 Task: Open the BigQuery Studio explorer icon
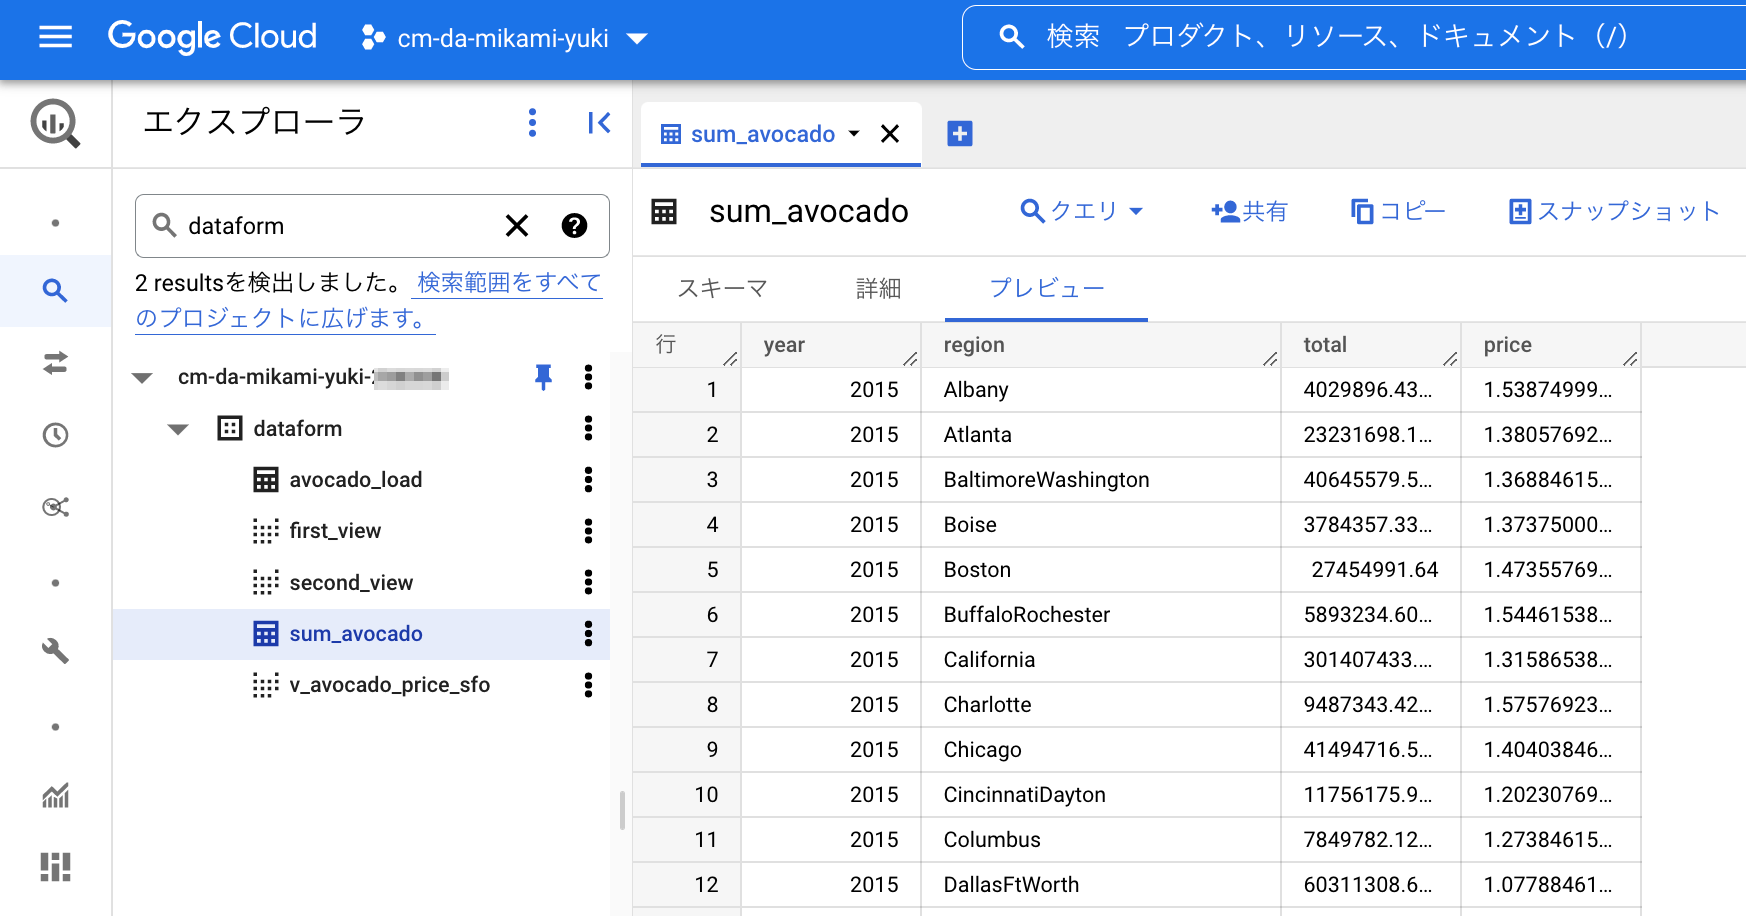pyautogui.click(x=55, y=123)
